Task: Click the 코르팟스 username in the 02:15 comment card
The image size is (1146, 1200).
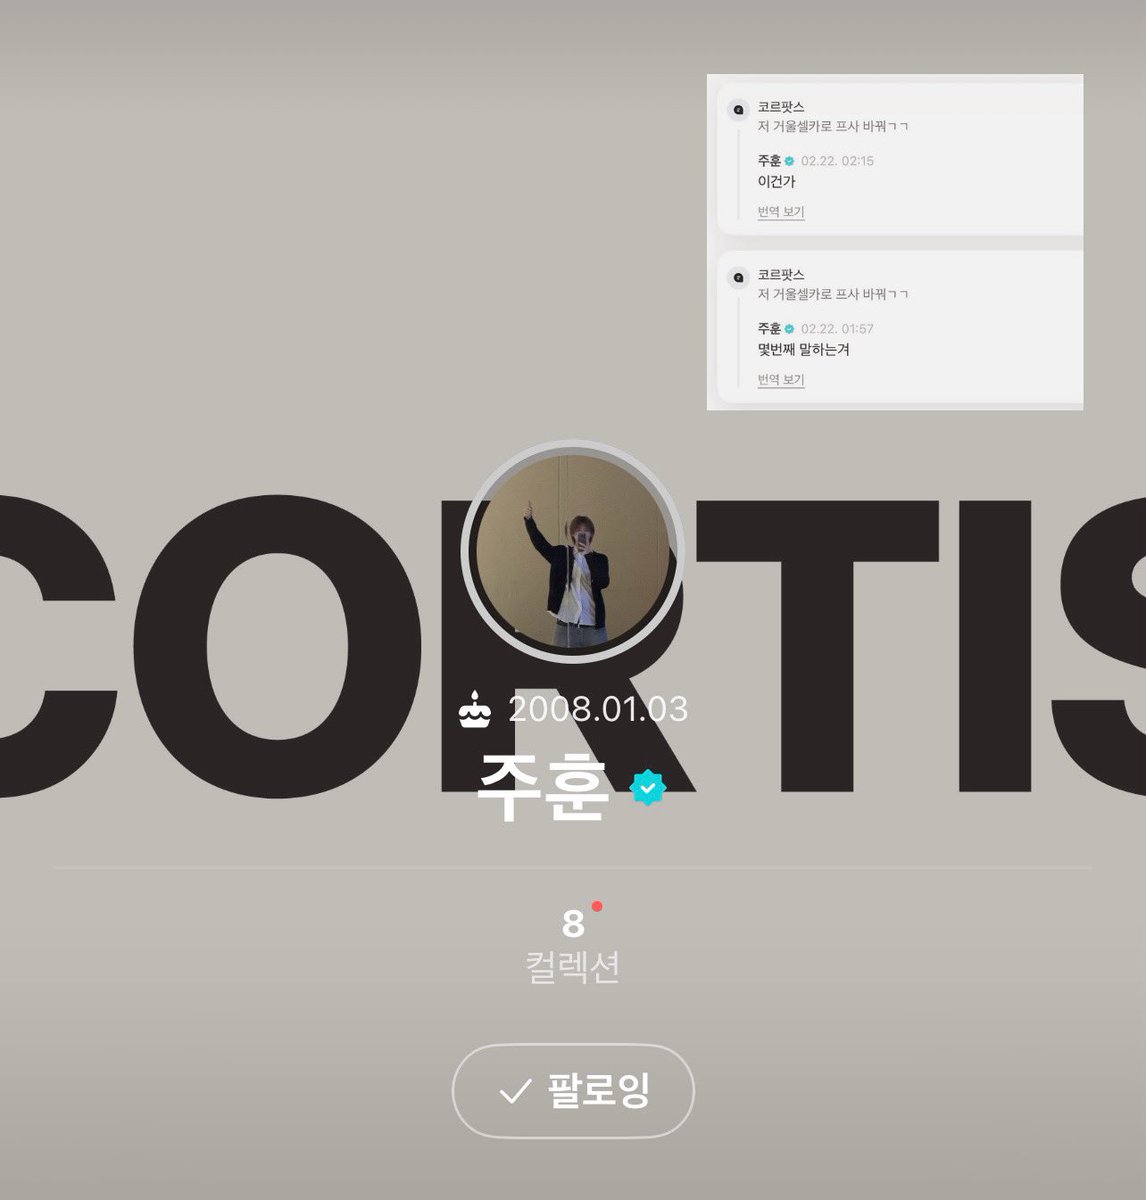Action: 781,107
